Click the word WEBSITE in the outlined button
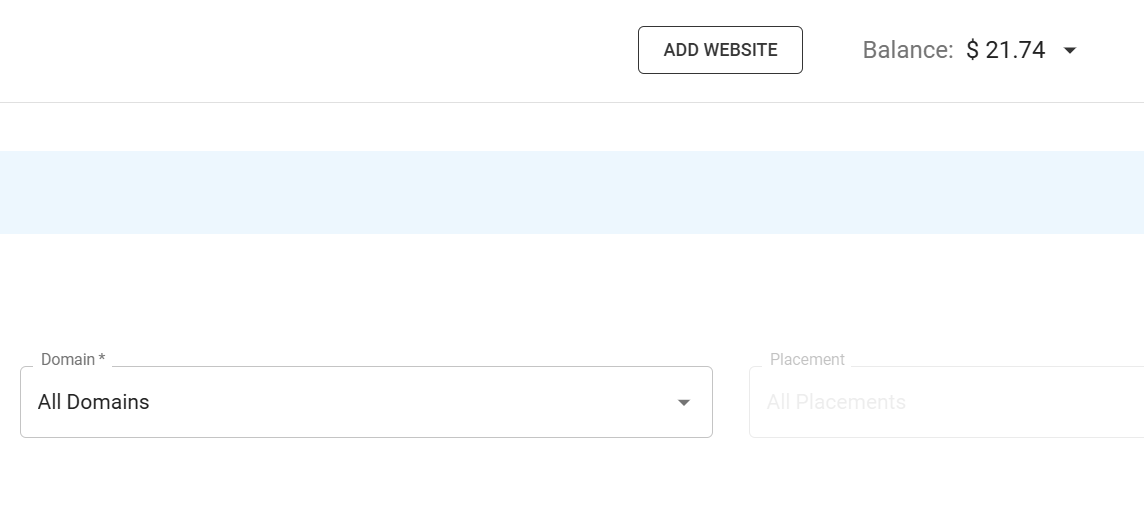 (741, 50)
